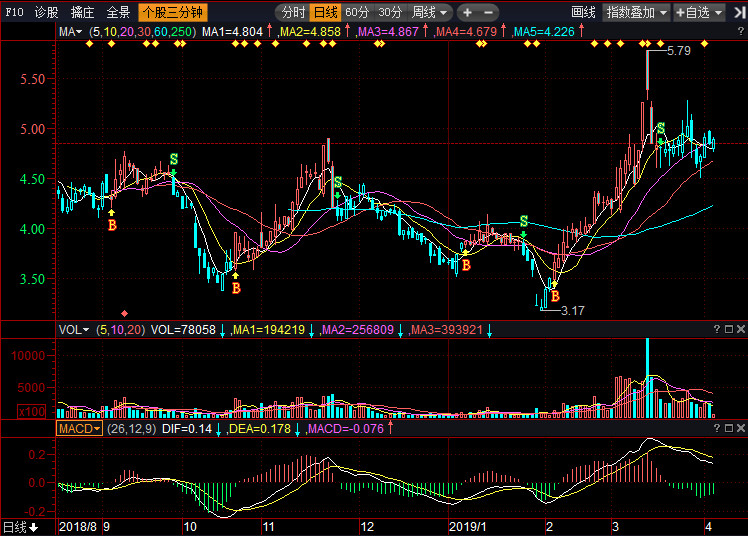Click 5.50 price axis label
Image resolution: width=748 pixels, height=536 pixels.
(32, 79)
